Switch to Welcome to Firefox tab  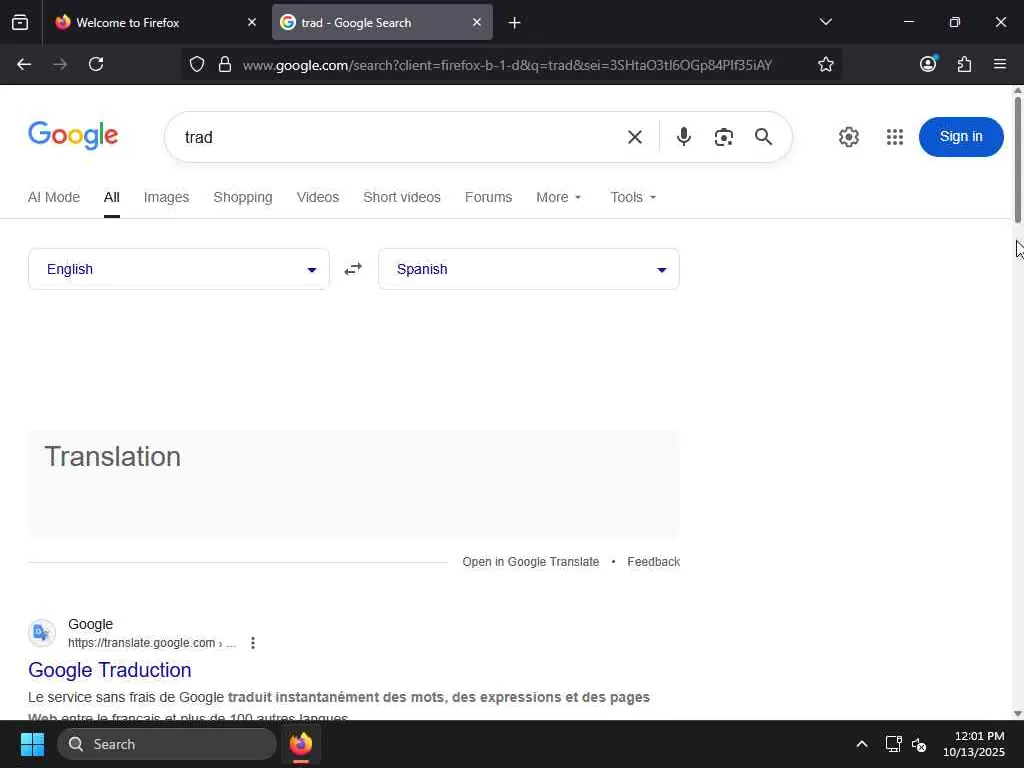[x=155, y=22]
